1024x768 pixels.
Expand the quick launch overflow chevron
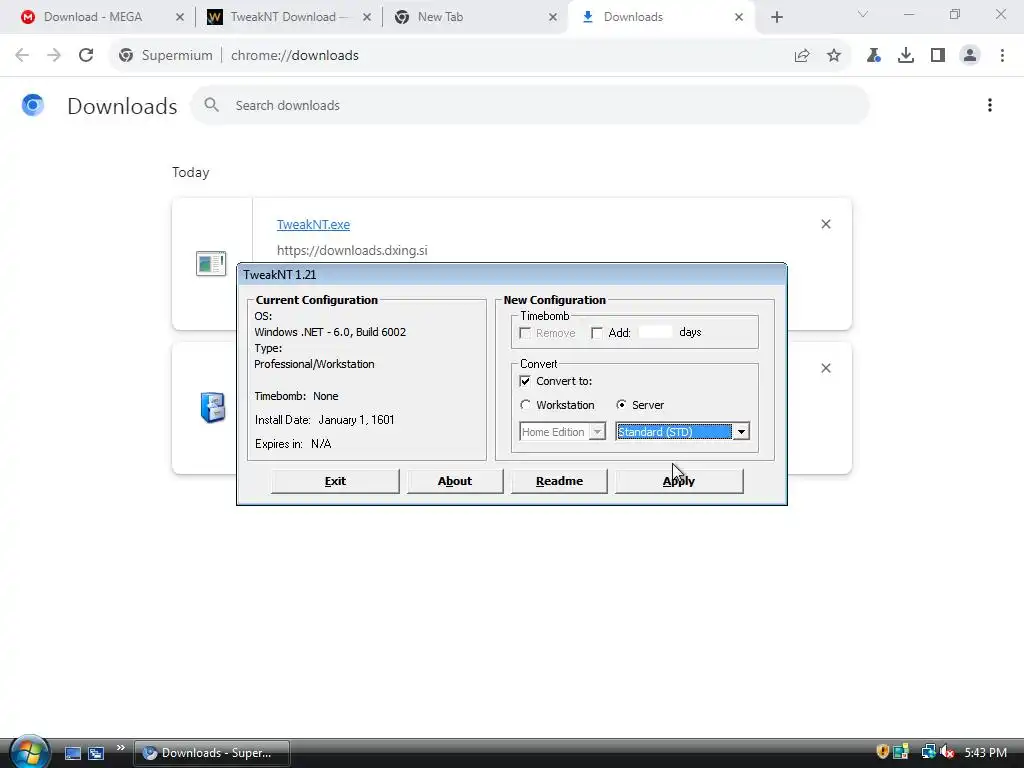tap(120, 748)
